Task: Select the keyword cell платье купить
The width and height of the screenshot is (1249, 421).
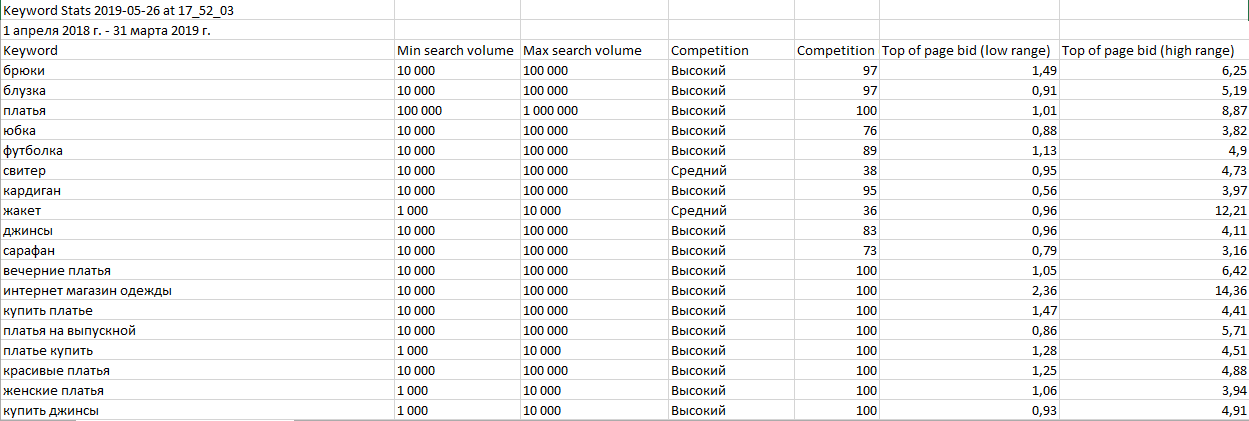Action: tap(197, 350)
